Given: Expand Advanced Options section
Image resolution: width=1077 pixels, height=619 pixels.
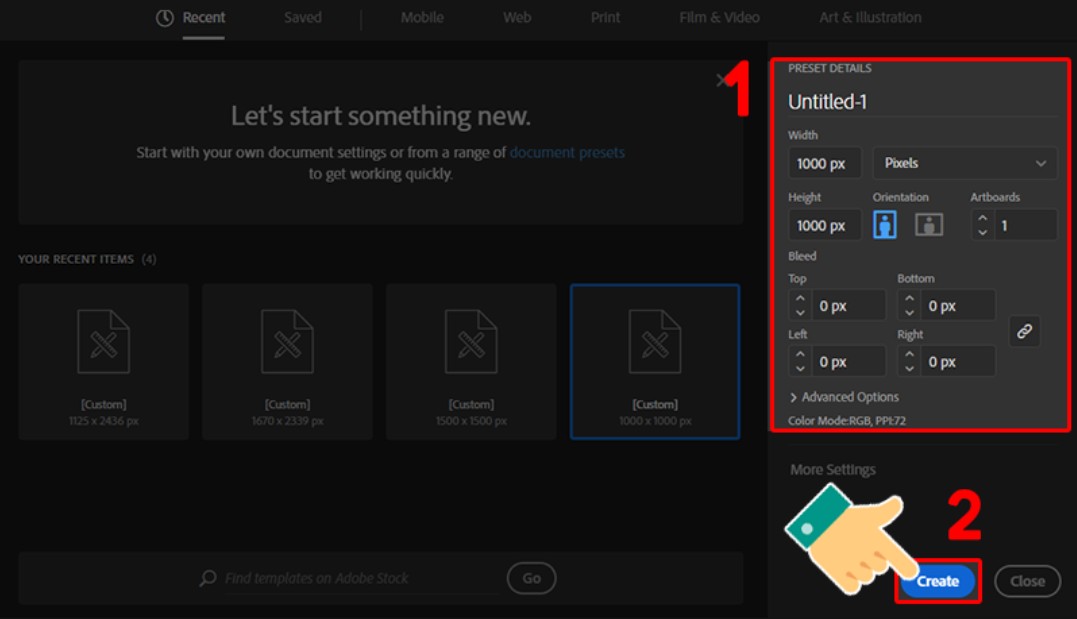Looking at the screenshot, I should click(x=843, y=397).
